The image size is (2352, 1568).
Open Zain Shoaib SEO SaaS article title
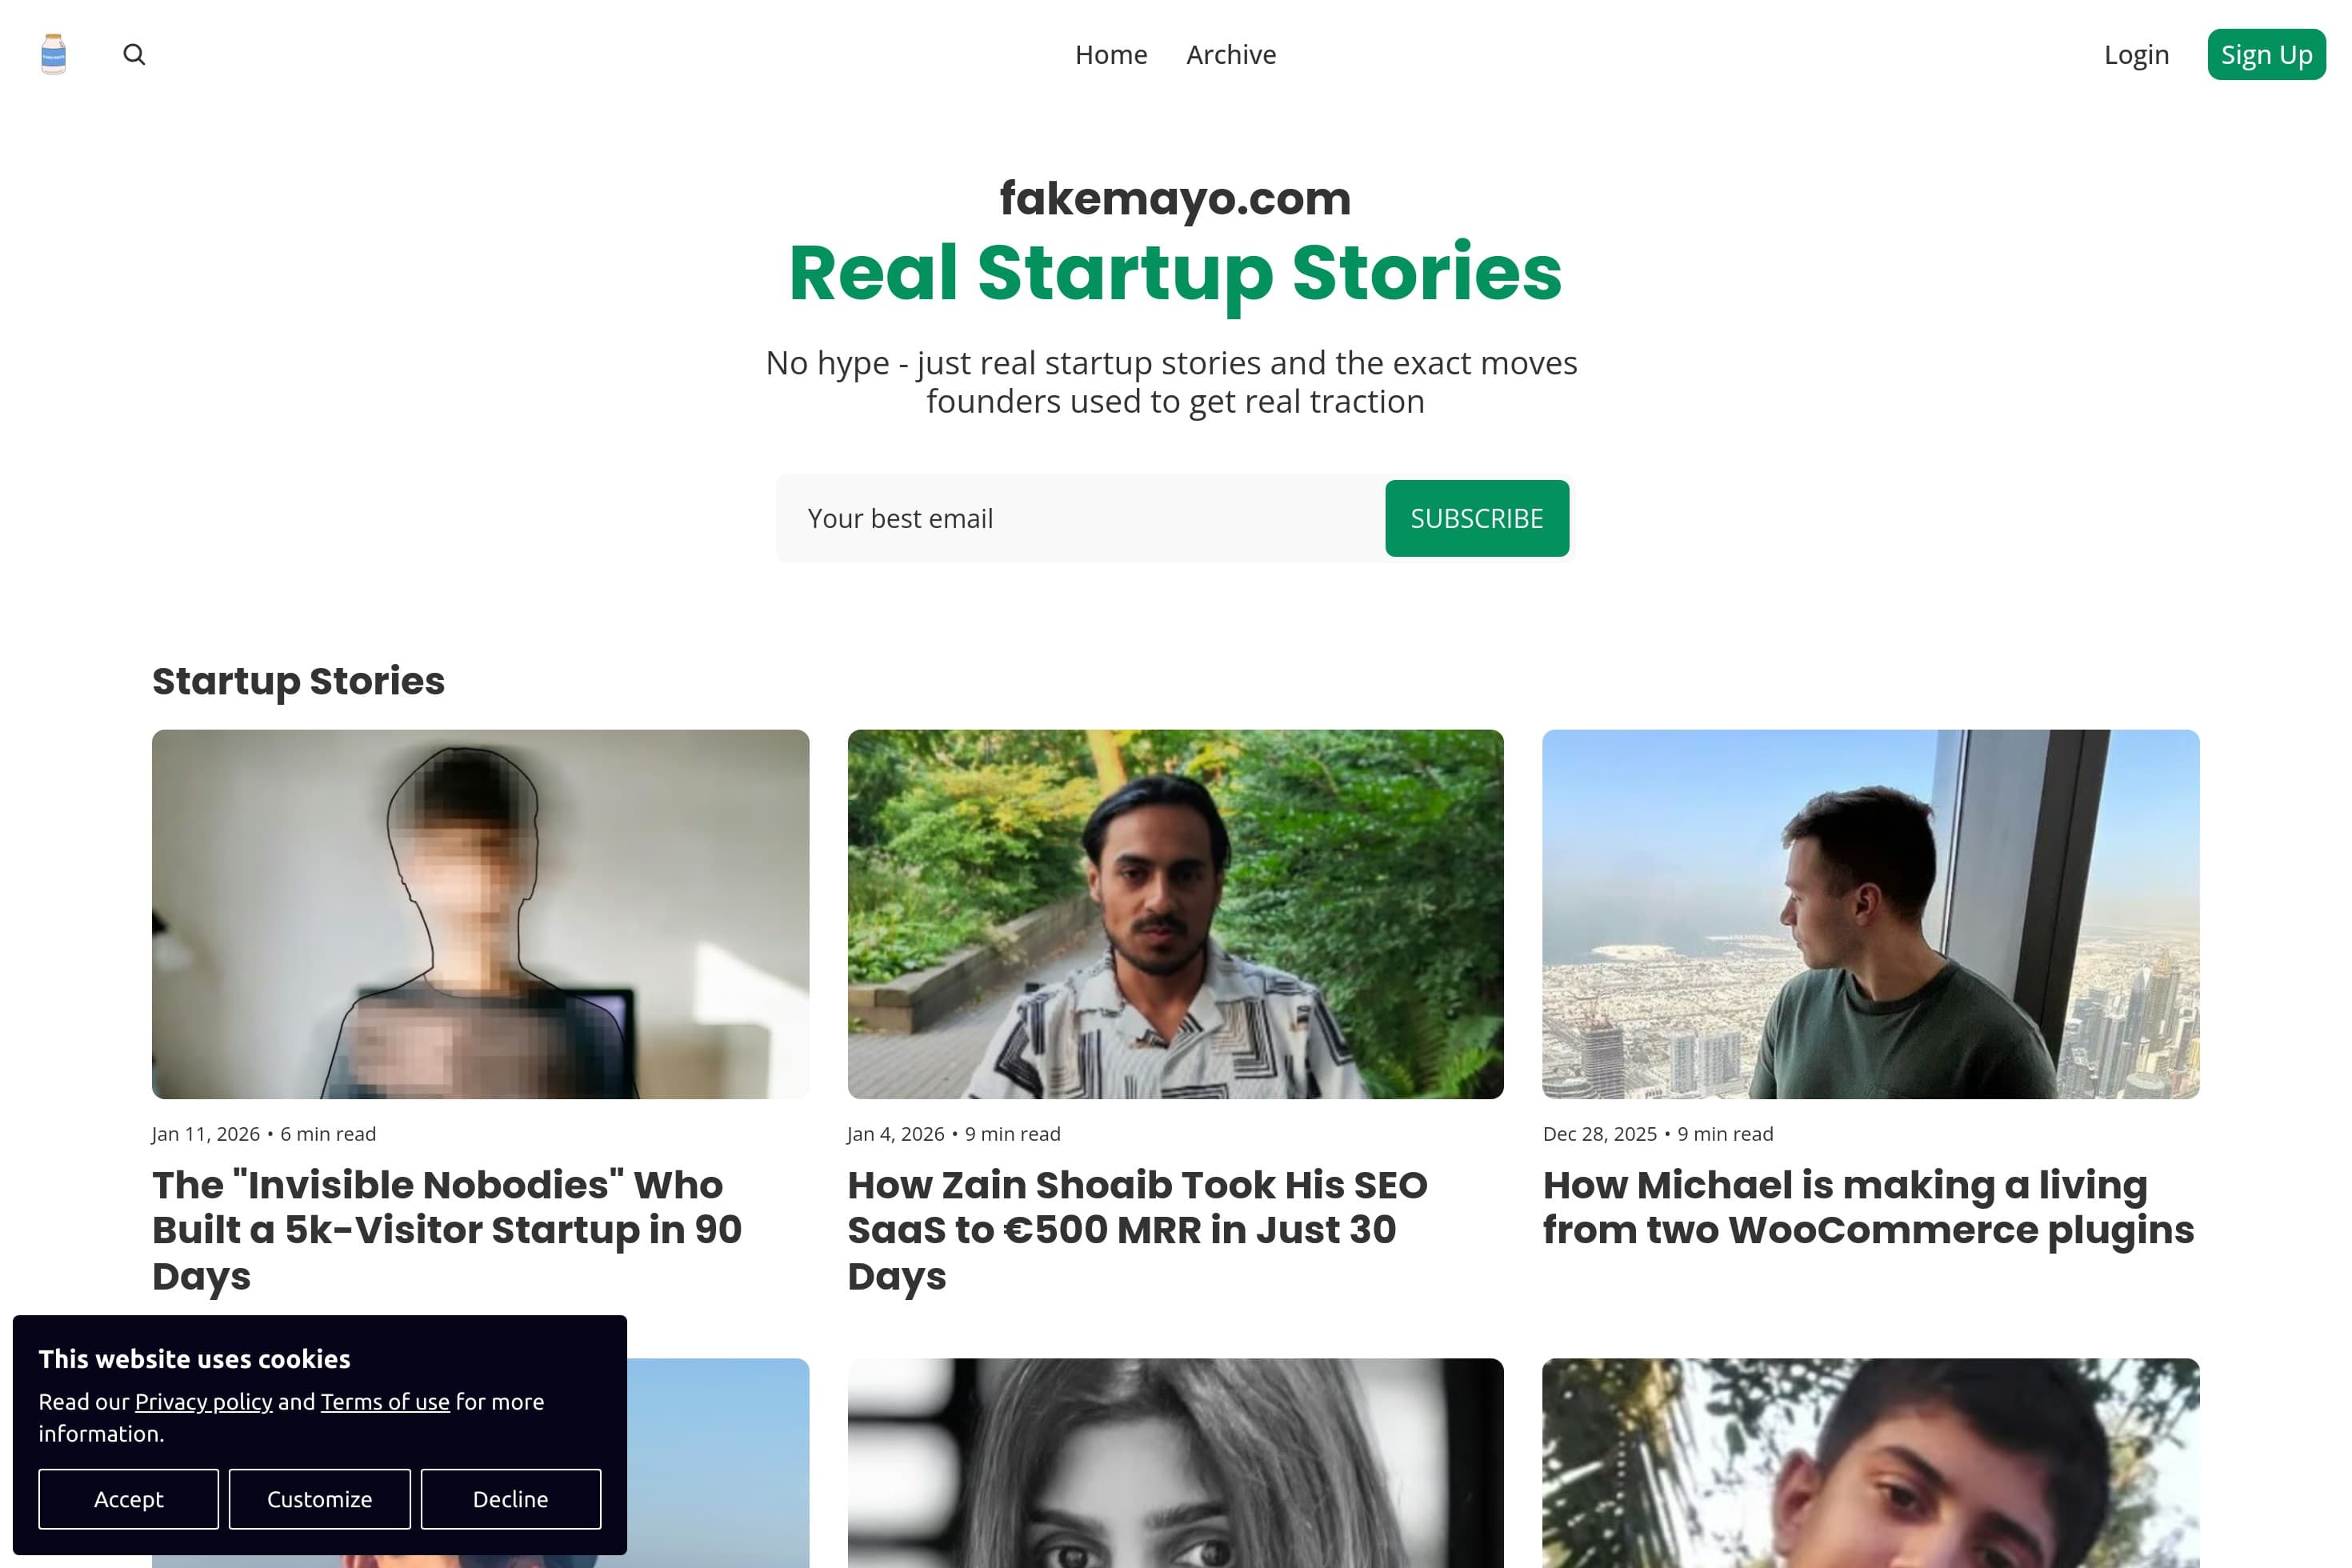click(1137, 1230)
